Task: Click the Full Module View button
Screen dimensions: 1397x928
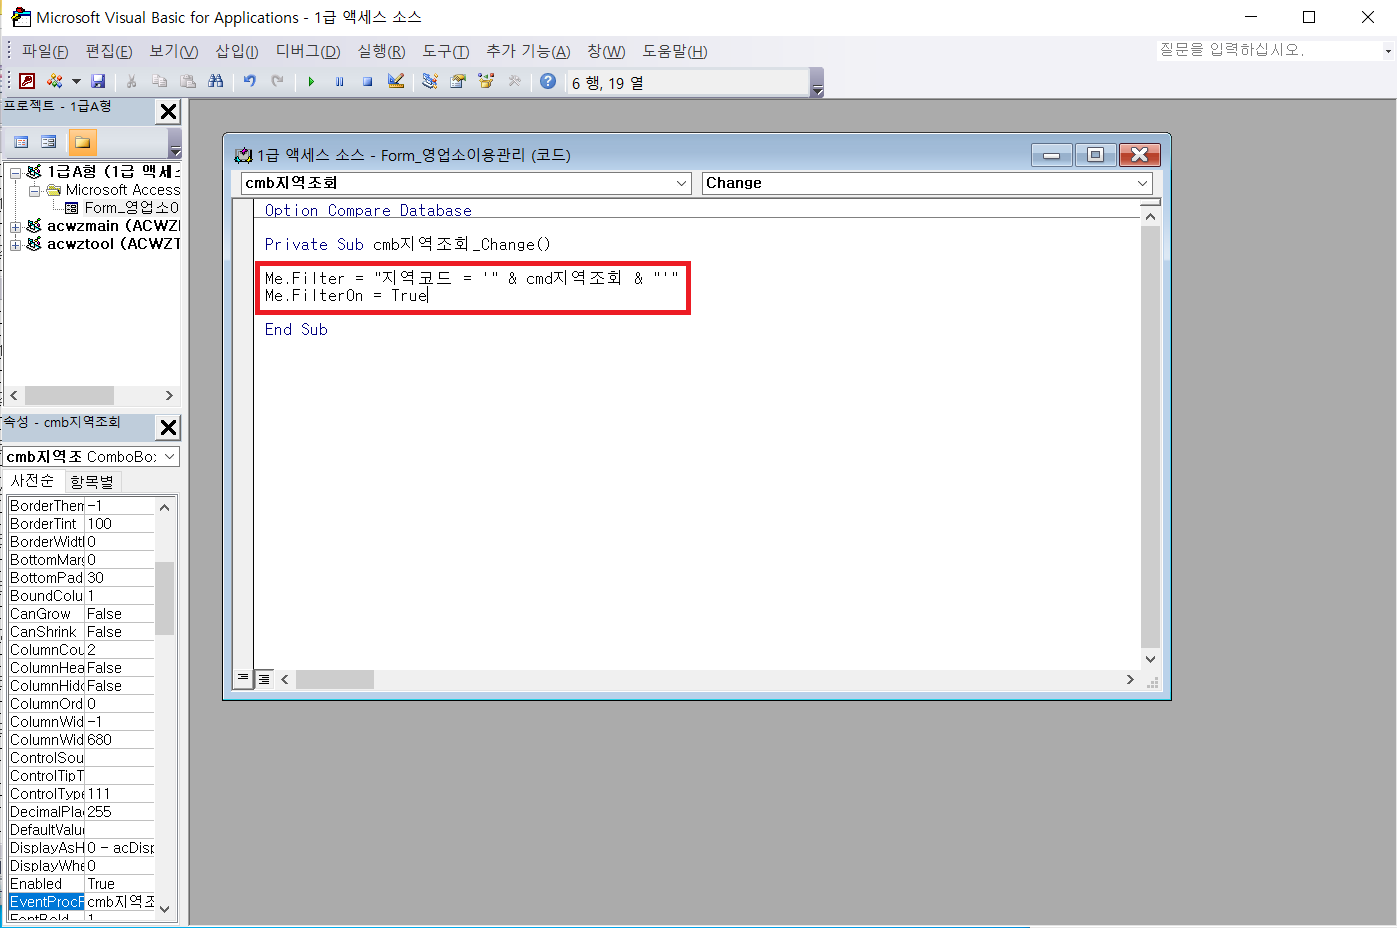Action: [264, 679]
